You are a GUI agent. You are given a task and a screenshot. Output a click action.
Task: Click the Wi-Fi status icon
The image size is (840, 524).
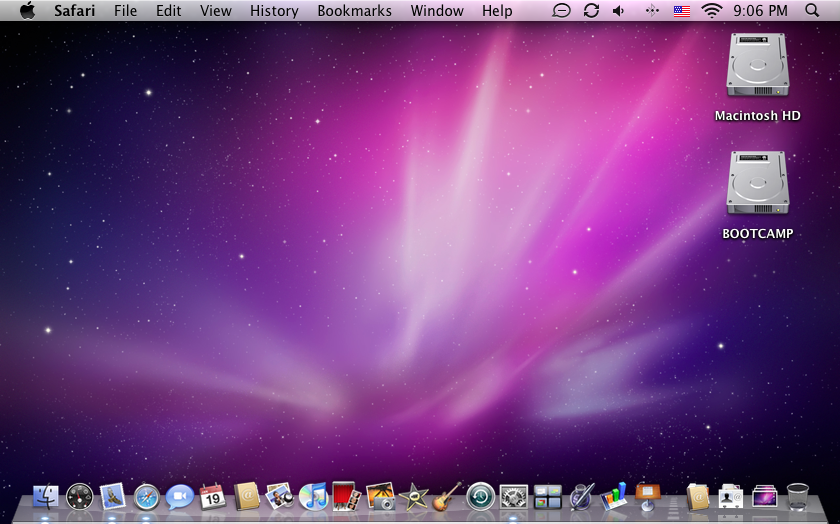tap(711, 11)
